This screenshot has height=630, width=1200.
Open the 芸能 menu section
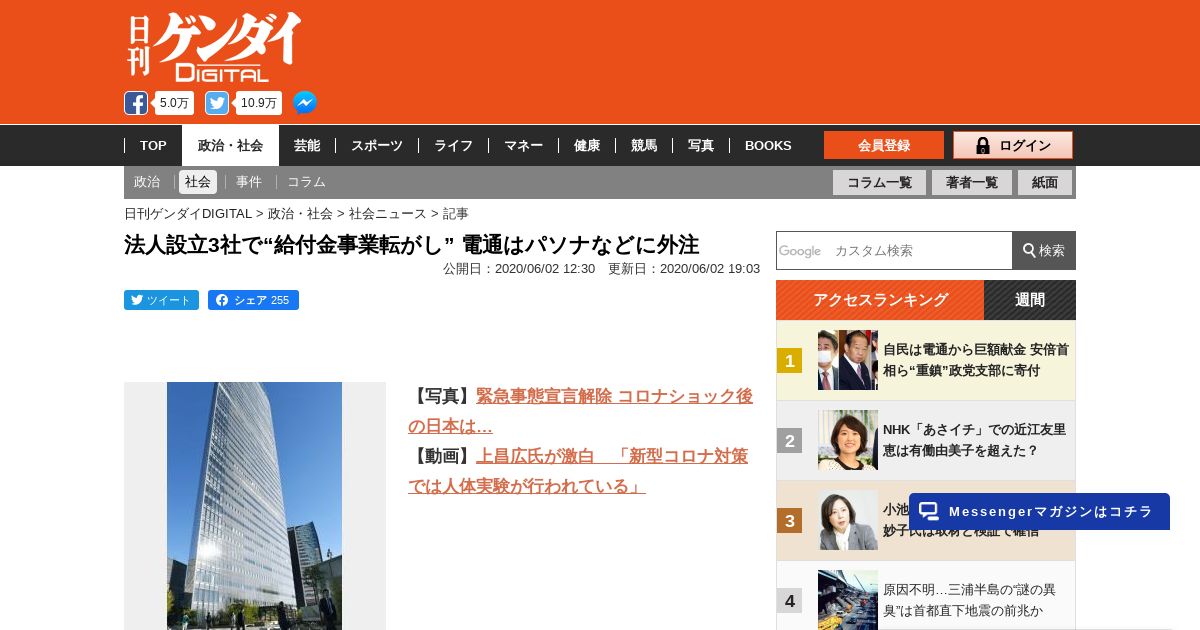pos(307,146)
